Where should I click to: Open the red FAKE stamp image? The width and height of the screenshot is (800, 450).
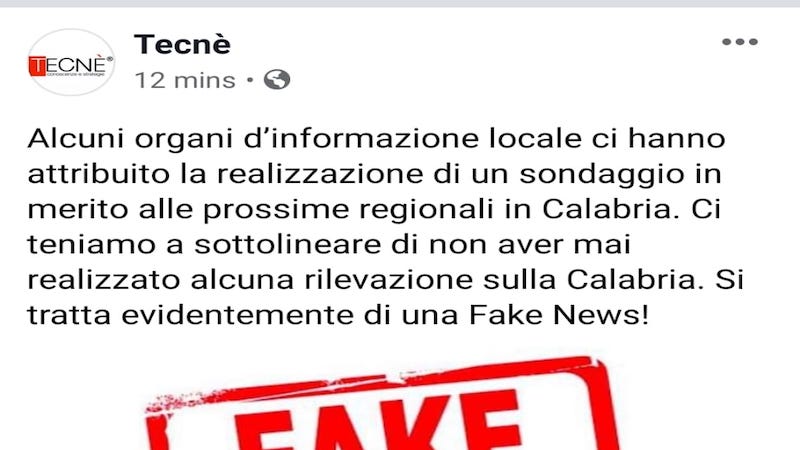tap(382, 404)
